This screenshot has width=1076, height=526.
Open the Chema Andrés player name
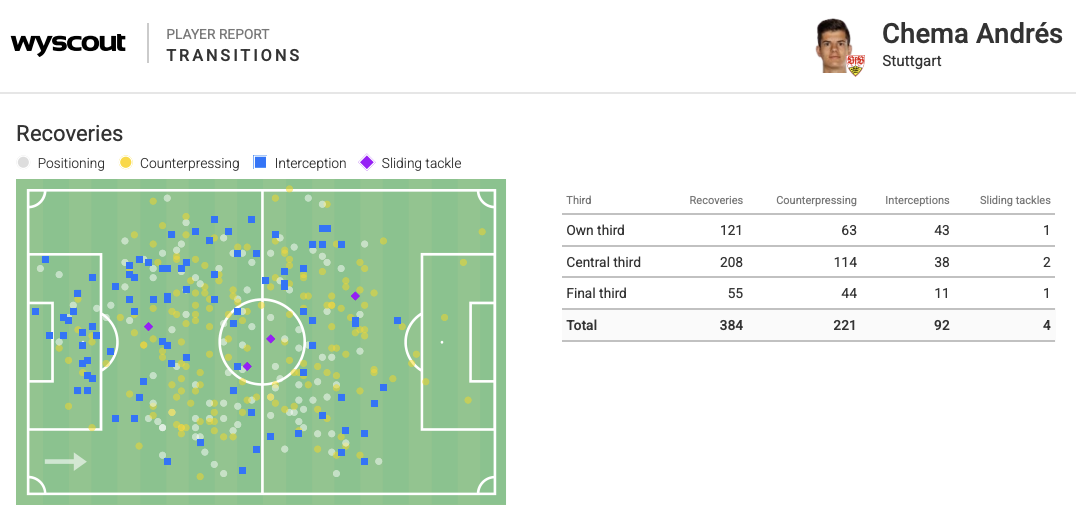(x=971, y=34)
